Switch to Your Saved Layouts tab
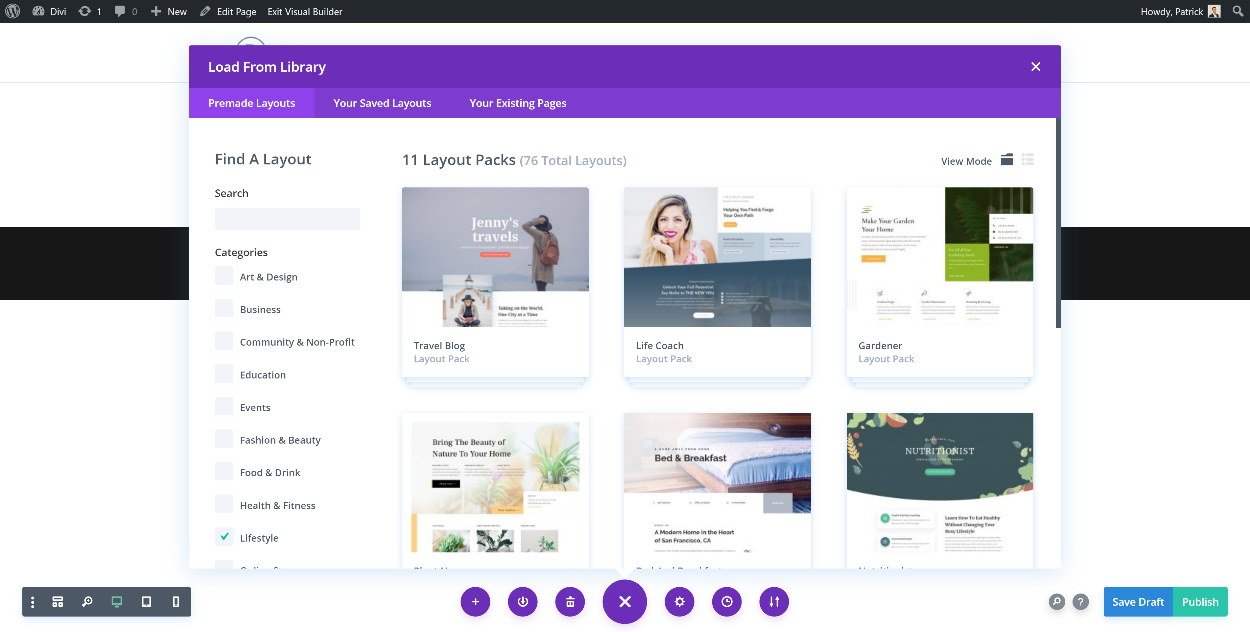The image size is (1250, 632). tap(382, 103)
